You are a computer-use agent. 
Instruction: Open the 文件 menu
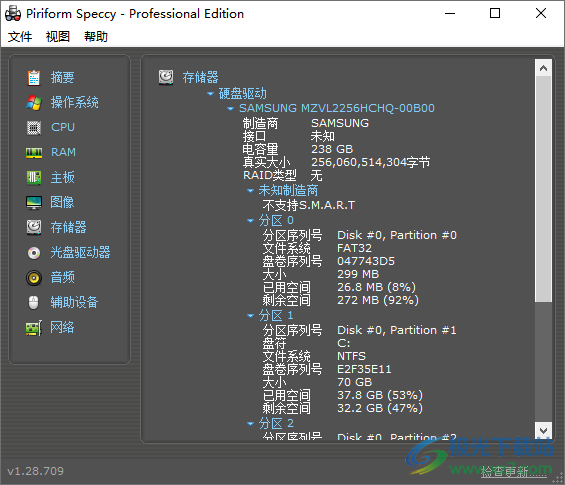tap(20, 36)
